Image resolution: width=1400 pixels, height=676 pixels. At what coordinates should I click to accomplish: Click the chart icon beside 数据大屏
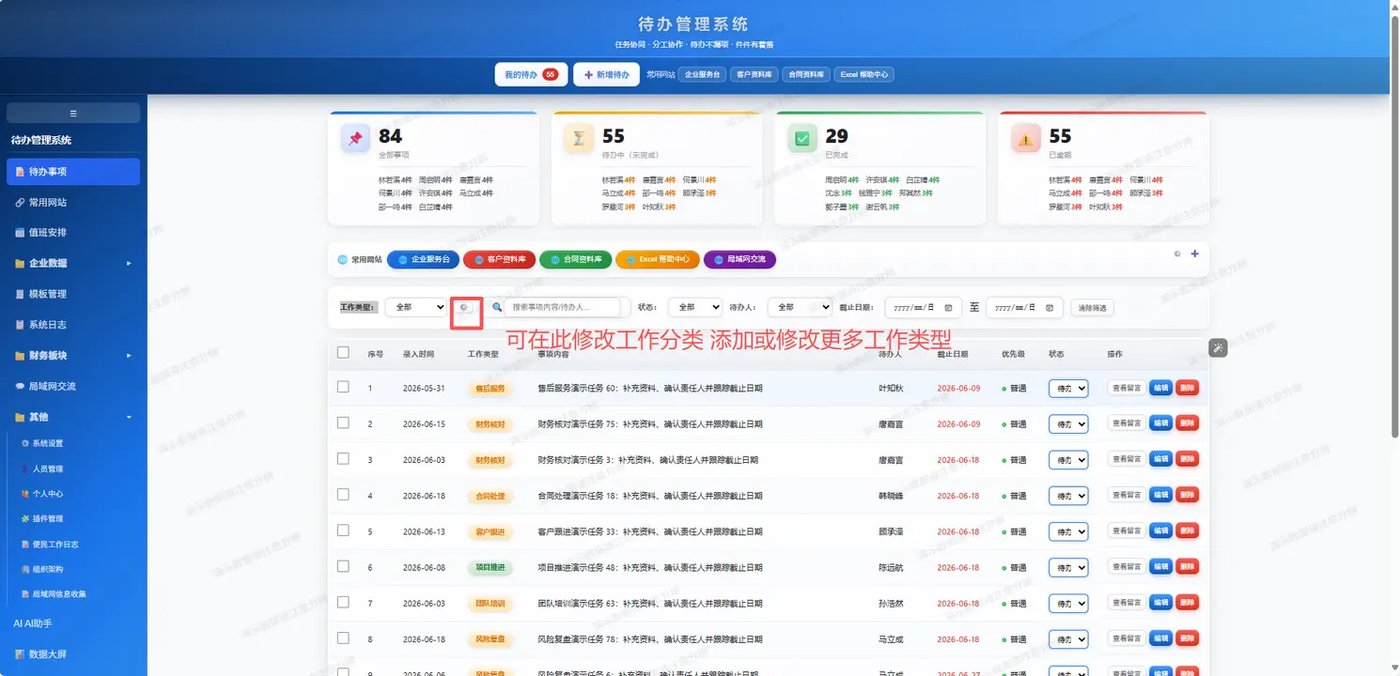pos(20,654)
